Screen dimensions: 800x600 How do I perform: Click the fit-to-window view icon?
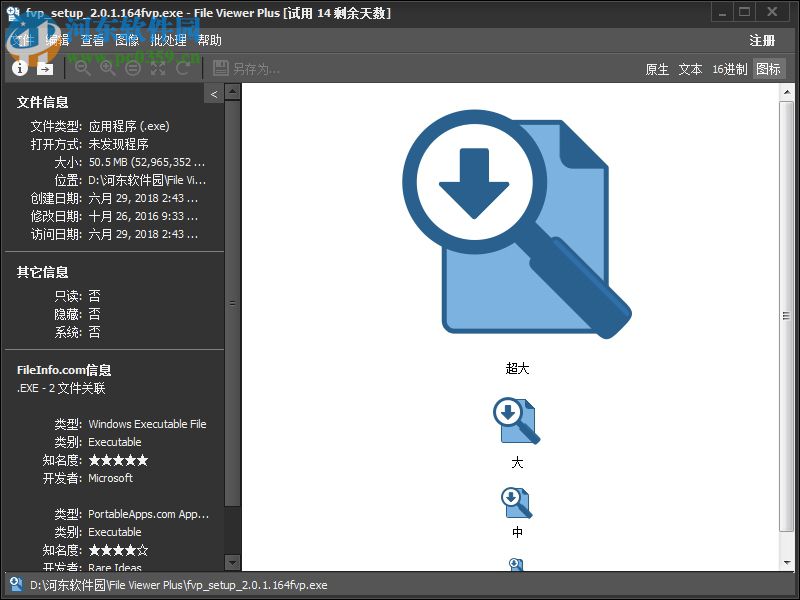coord(157,69)
